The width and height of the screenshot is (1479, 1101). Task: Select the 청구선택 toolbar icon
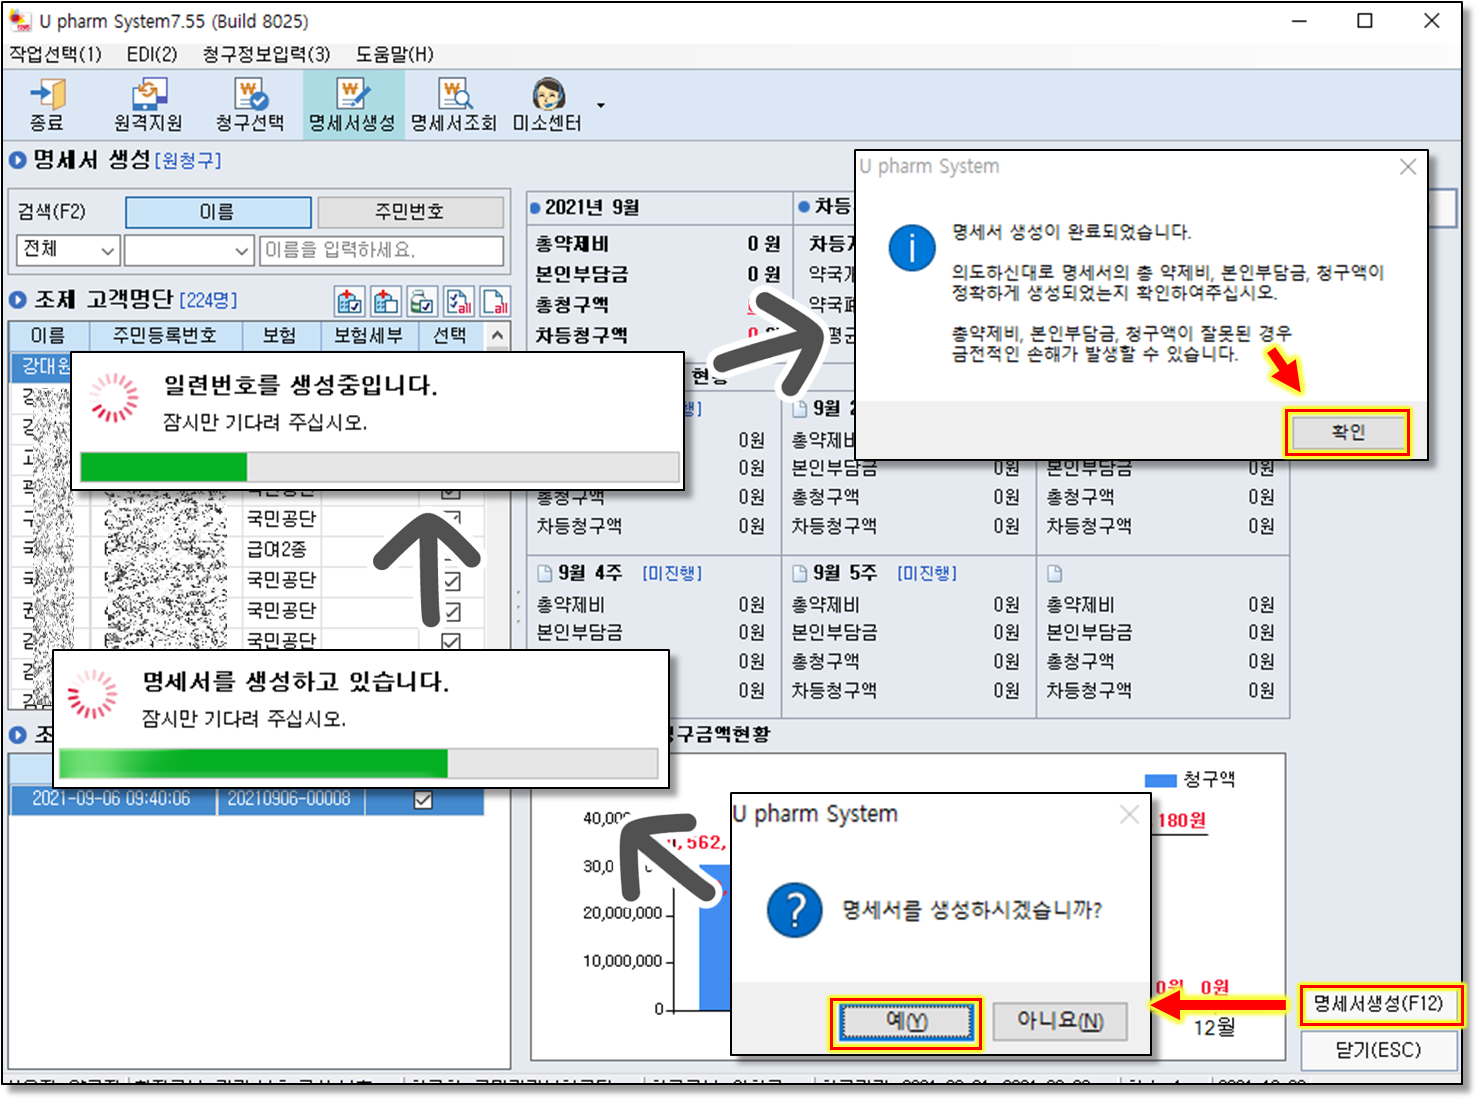point(250,104)
